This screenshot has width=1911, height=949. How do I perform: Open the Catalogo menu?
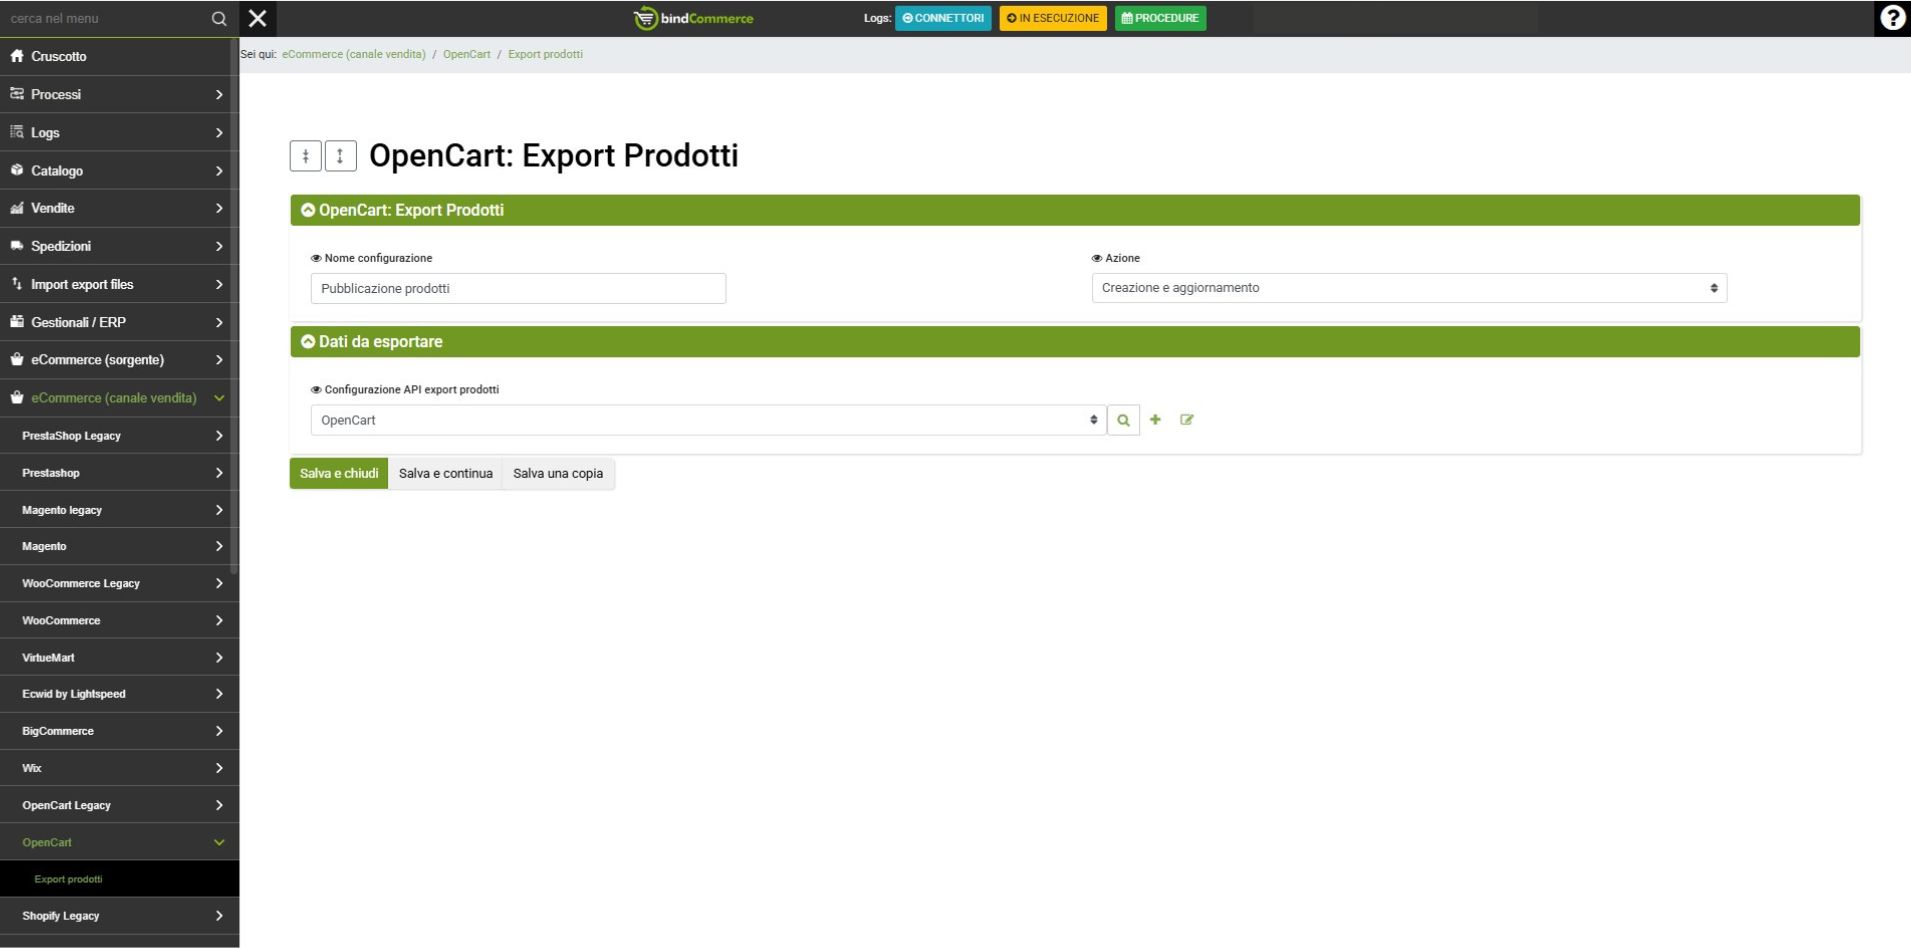118,171
